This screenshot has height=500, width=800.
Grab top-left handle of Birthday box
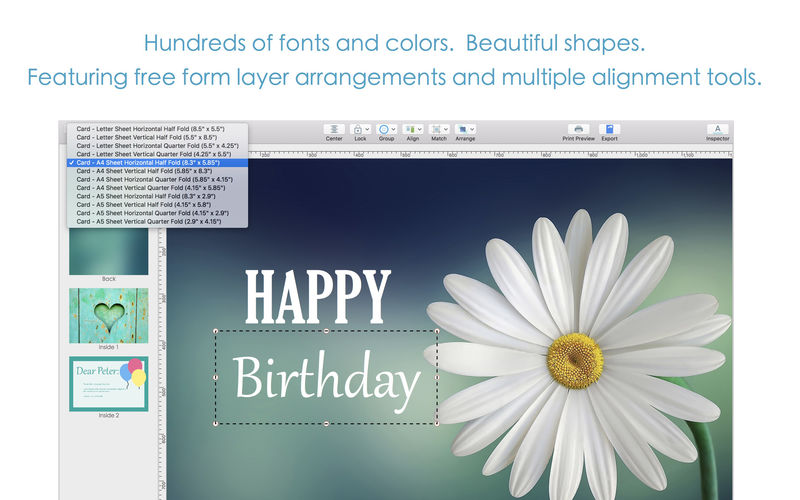[x=215, y=331]
